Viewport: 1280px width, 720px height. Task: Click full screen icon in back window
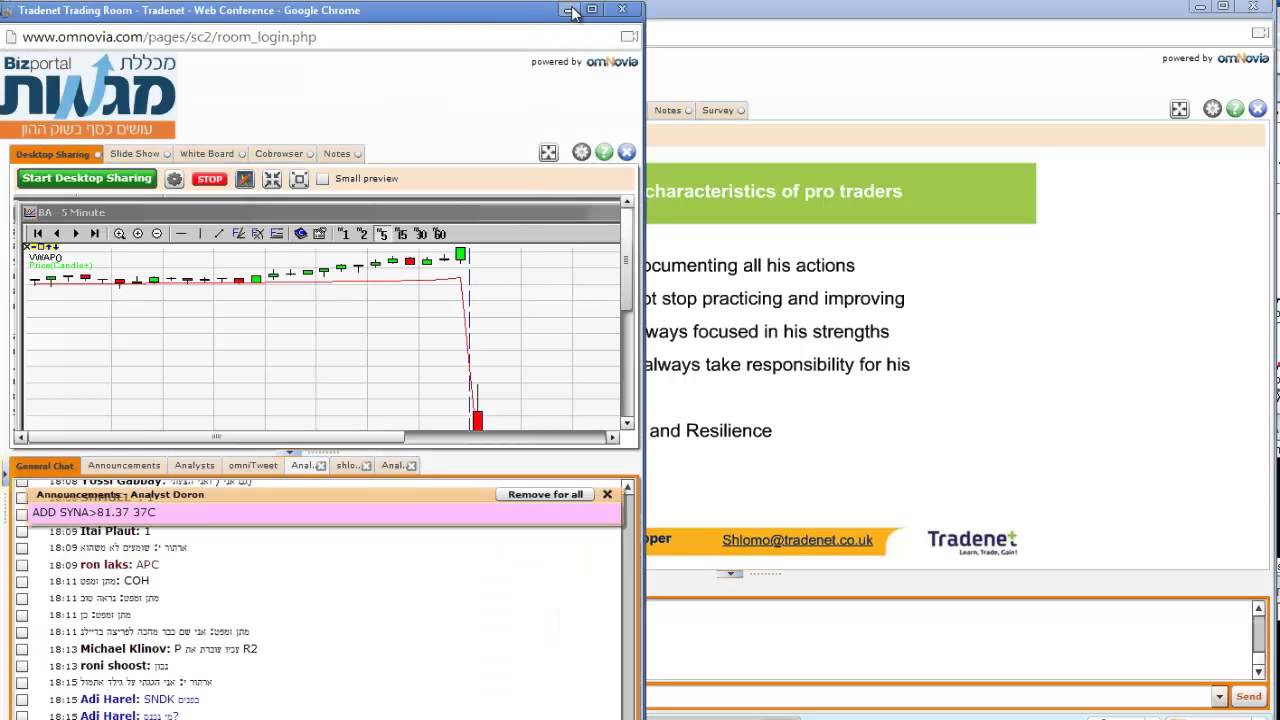[x=1180, y=110]
